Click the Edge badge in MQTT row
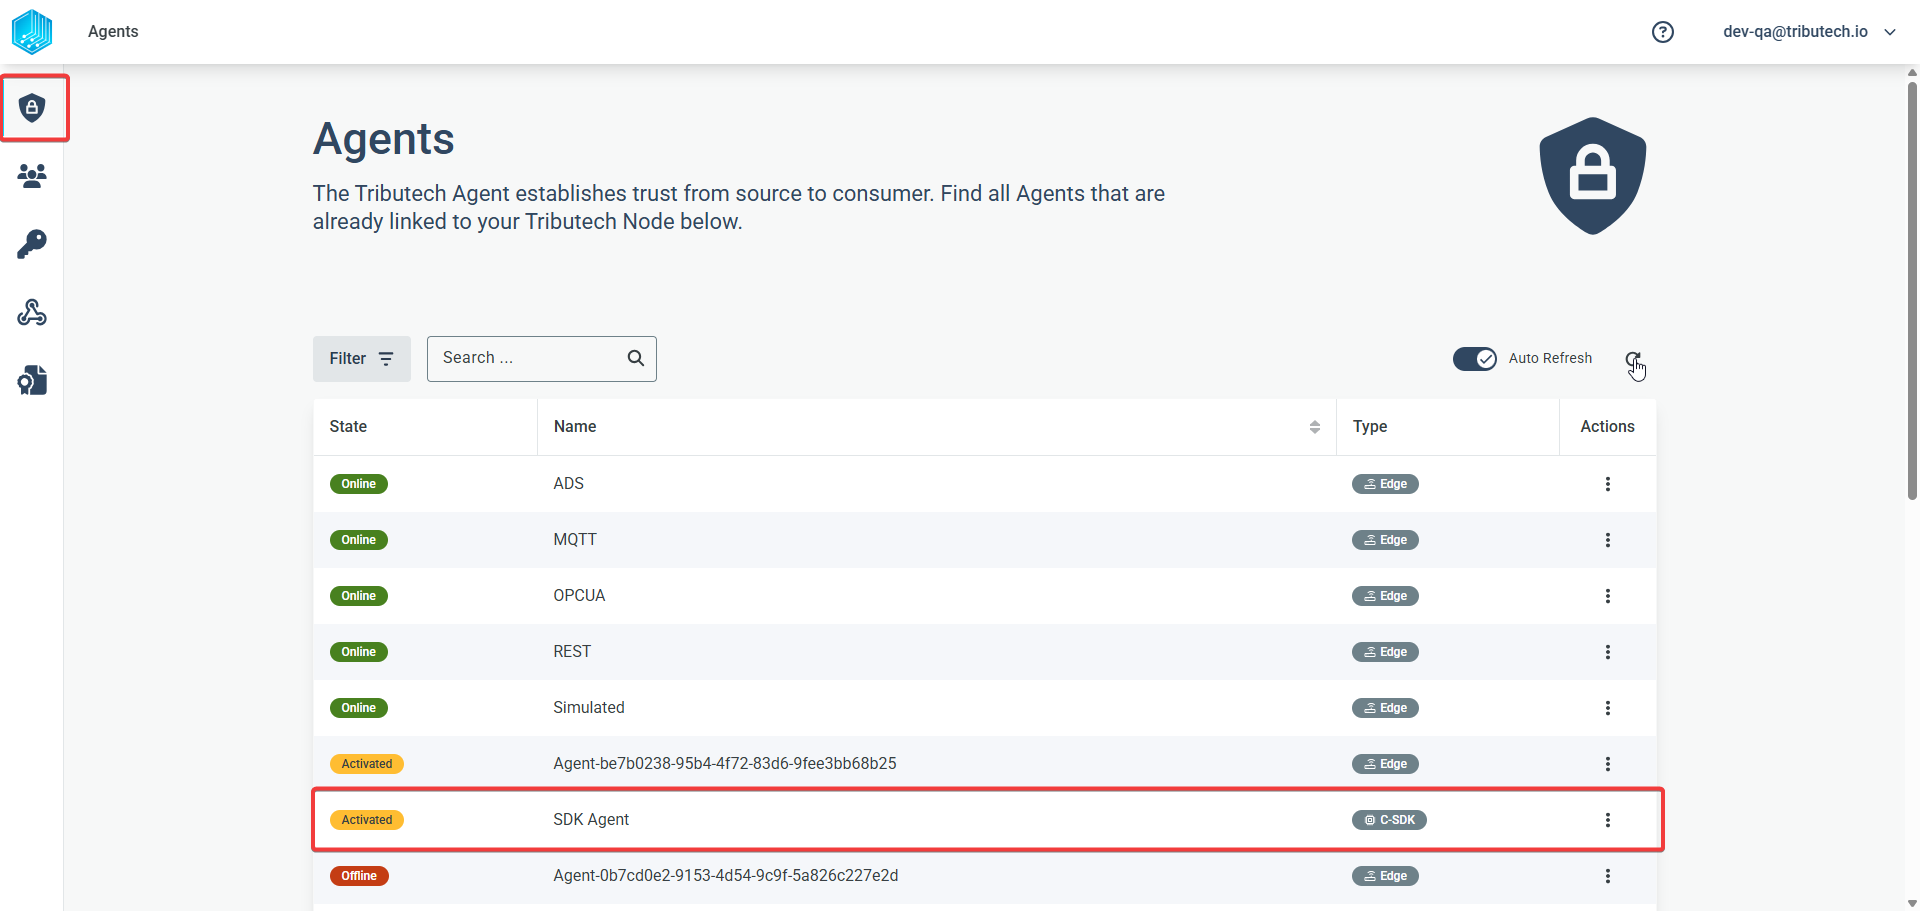Screen dimensions: 1920x911 (1385, 540)
